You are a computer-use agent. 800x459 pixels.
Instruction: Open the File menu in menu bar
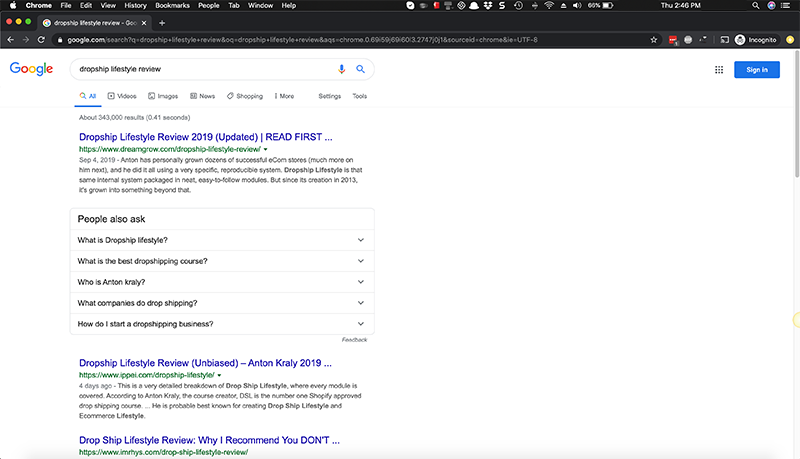[x=66, y=6]
